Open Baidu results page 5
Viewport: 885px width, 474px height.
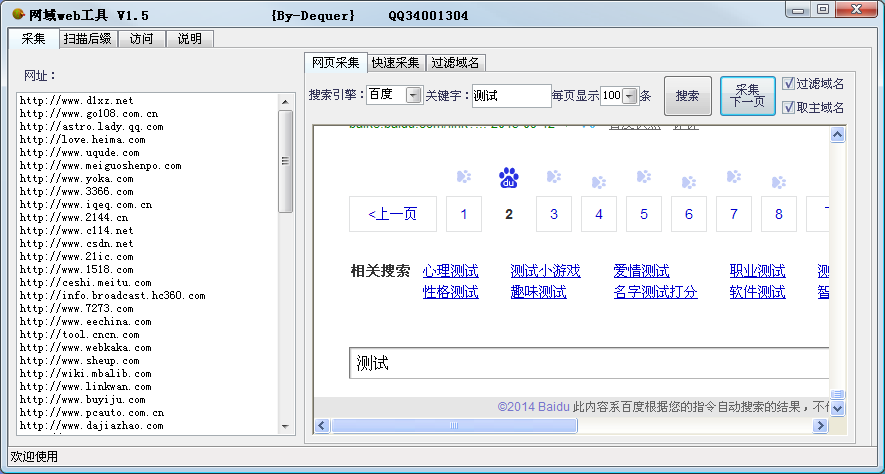tap(644, 214)
